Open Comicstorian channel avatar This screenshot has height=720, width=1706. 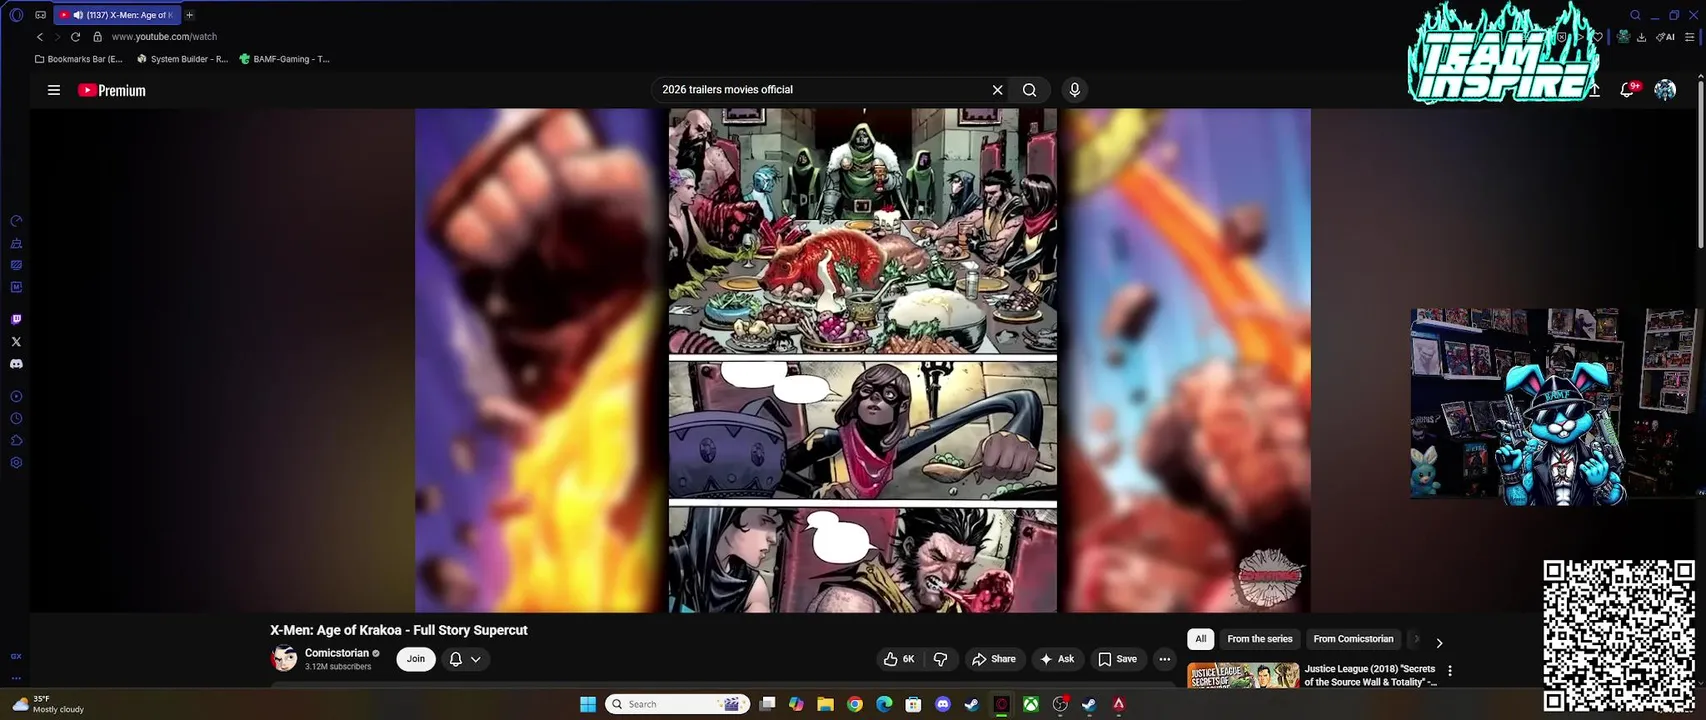click(284, 658)
